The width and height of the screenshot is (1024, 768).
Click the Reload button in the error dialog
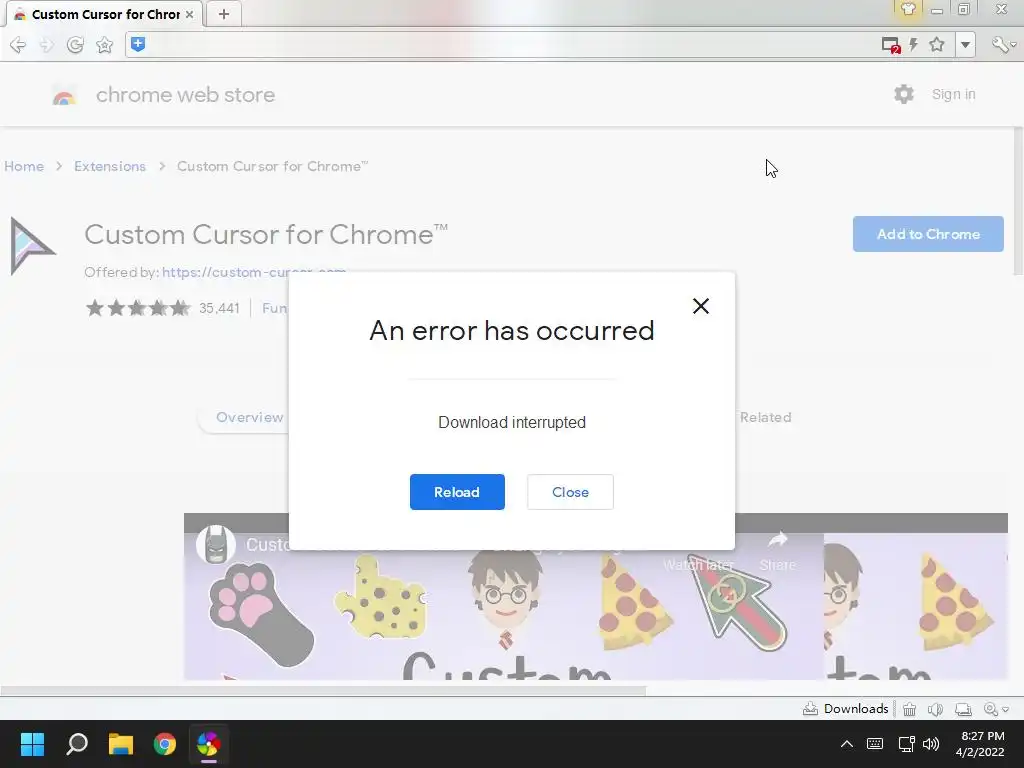(x=457, y=492)
